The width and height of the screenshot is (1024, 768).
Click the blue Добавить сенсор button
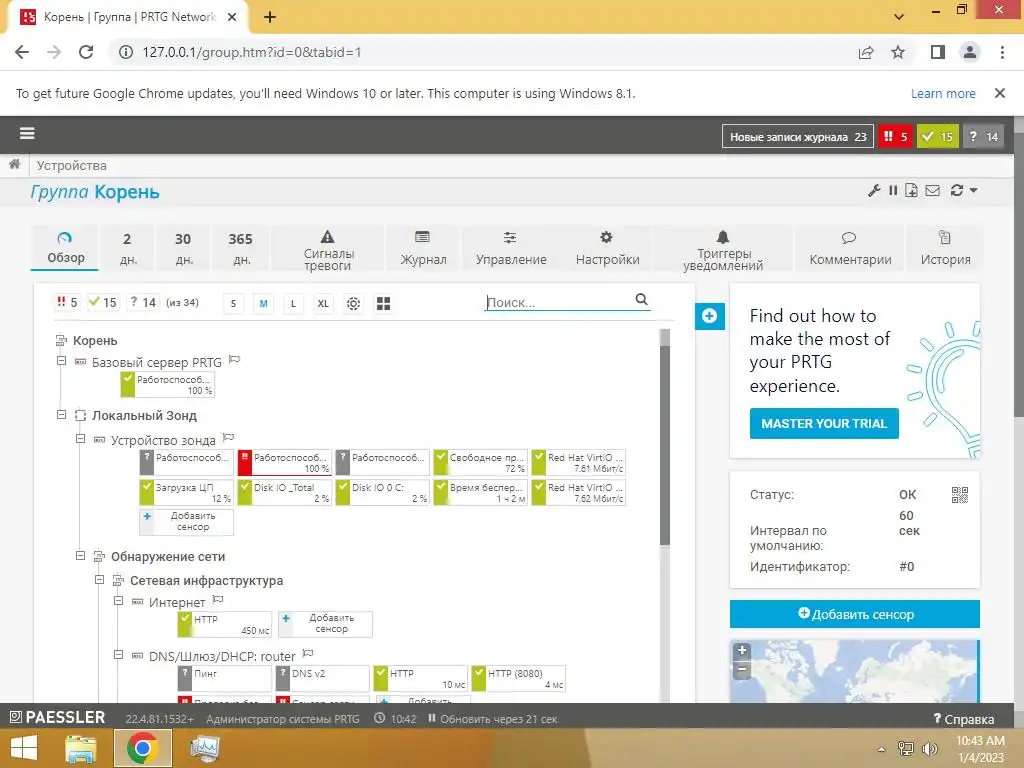point(855,614)
